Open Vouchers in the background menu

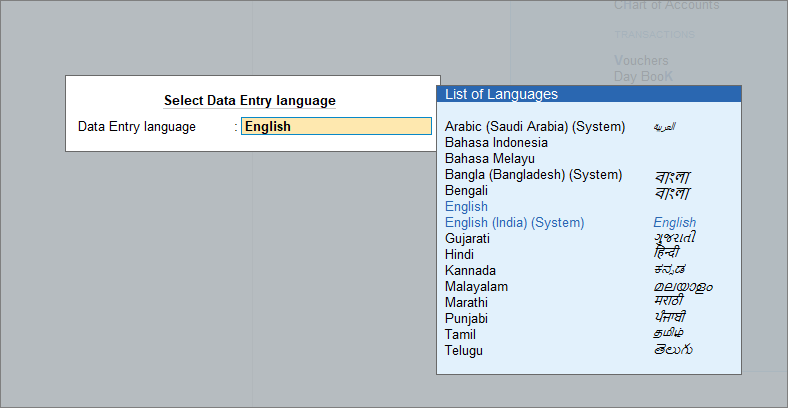(x=641, y=61)
